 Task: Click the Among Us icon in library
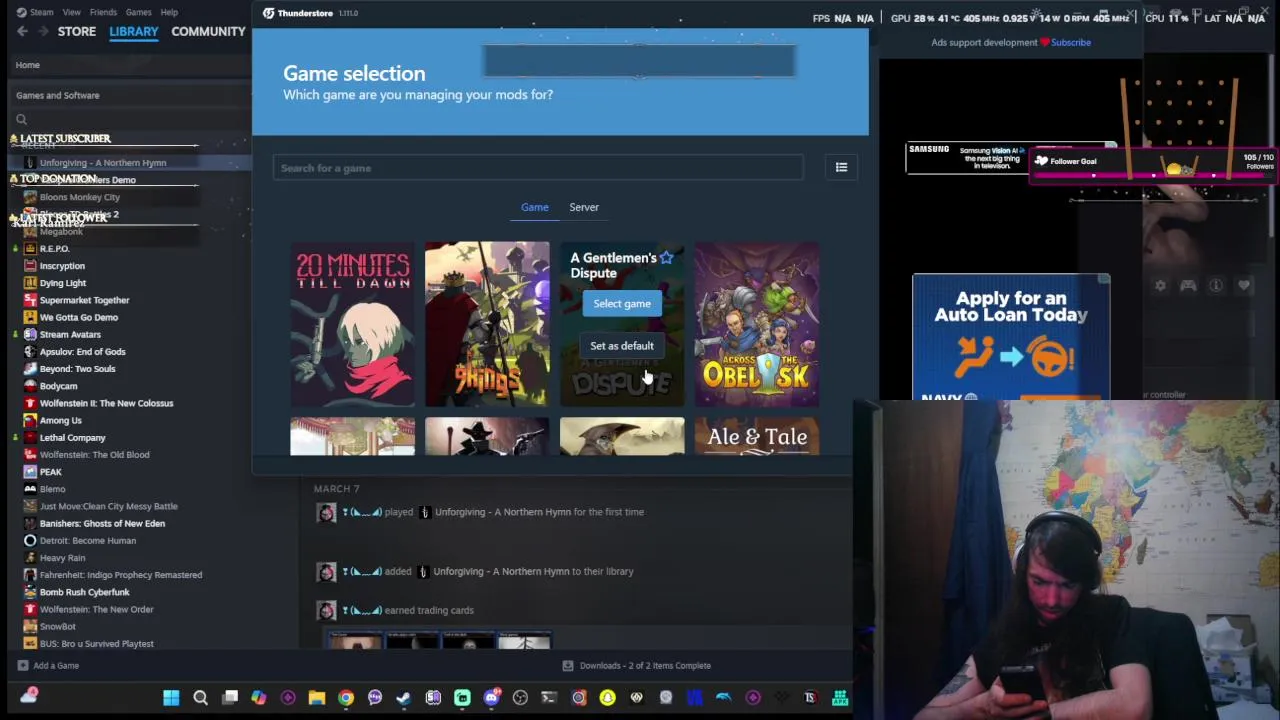tap(30, 420)
